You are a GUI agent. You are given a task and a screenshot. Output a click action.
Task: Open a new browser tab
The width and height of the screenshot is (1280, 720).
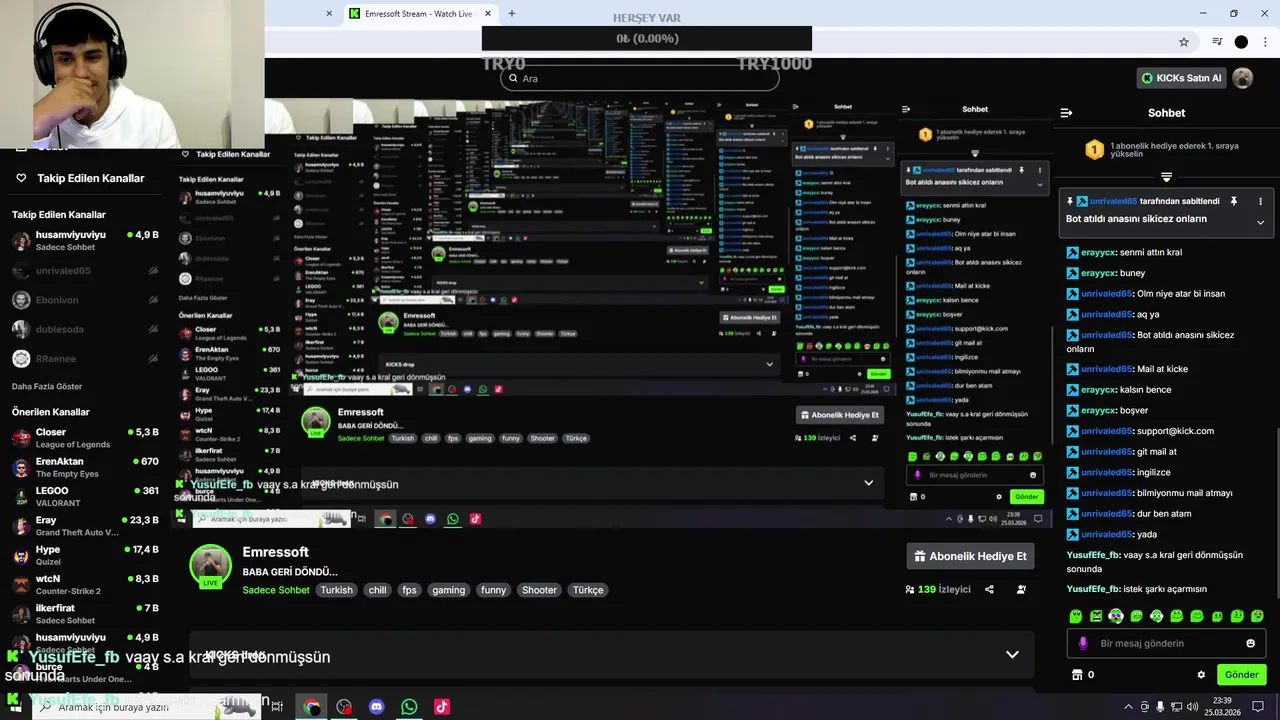512,14
